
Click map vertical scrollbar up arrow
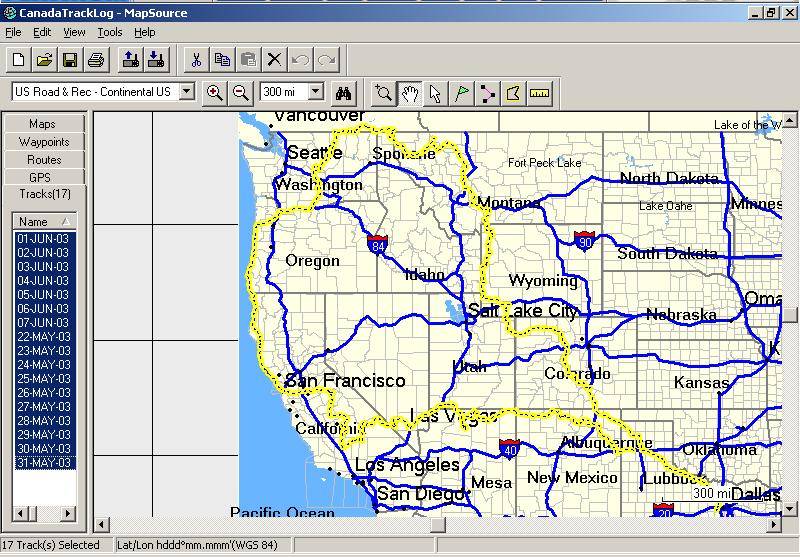coord(789,120)
